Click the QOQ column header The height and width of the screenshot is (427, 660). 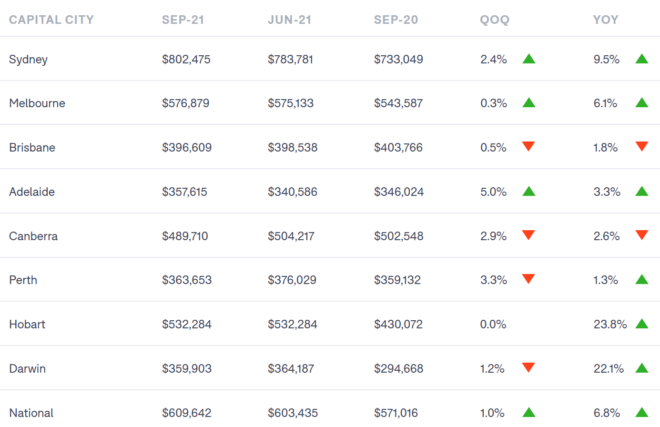(495, 19)
